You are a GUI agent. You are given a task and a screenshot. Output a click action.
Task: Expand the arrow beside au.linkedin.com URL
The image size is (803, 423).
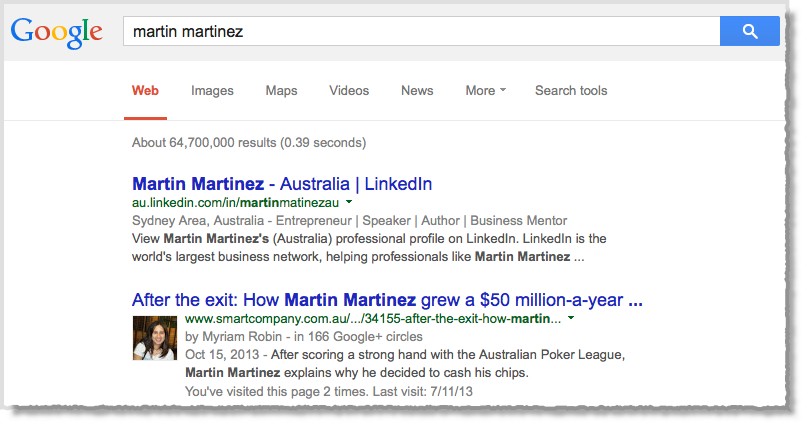click(x=349, y=202)
